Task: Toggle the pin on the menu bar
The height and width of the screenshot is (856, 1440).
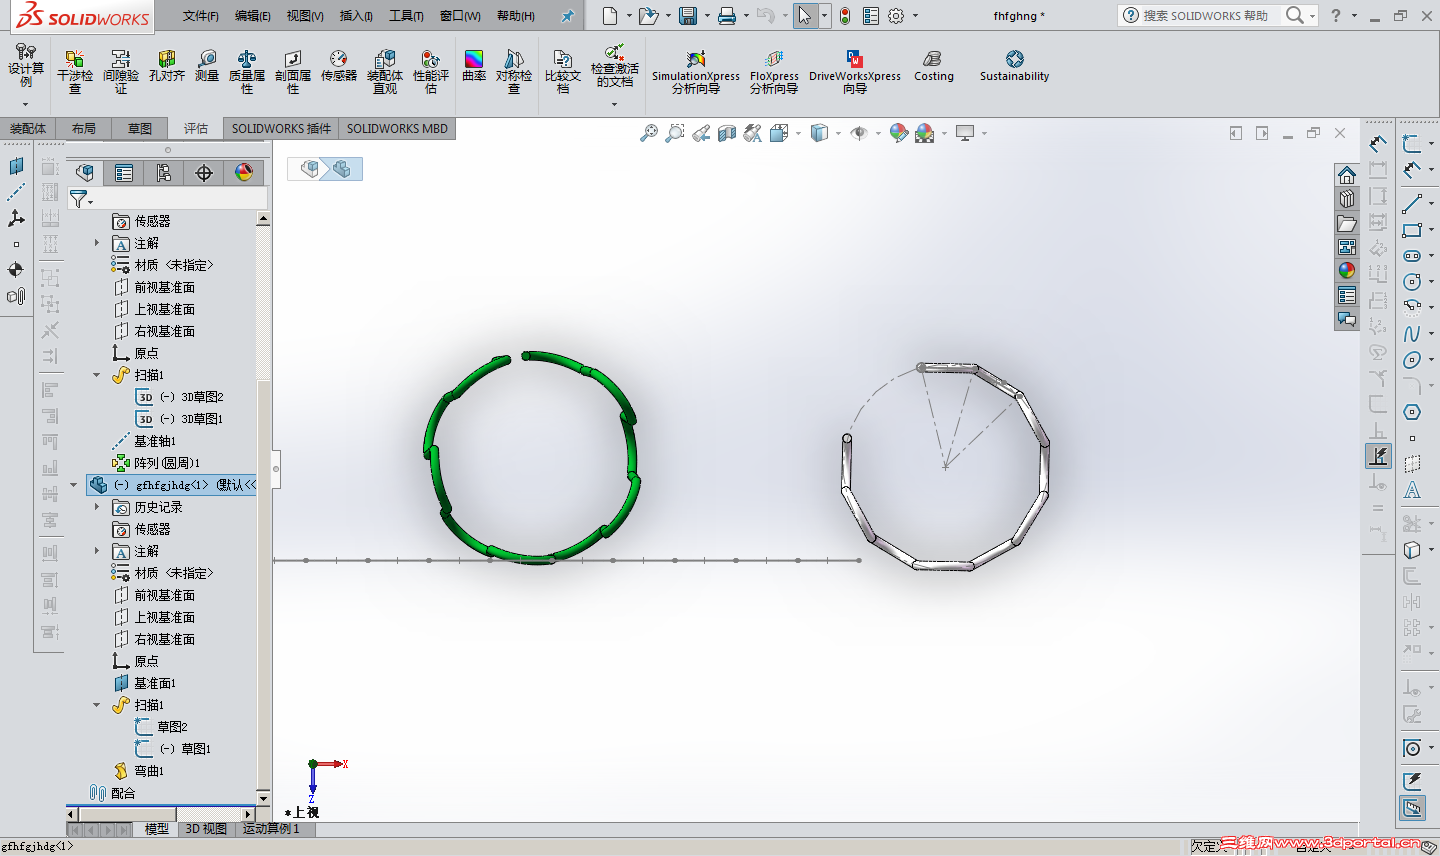Action: click(567, 16)
